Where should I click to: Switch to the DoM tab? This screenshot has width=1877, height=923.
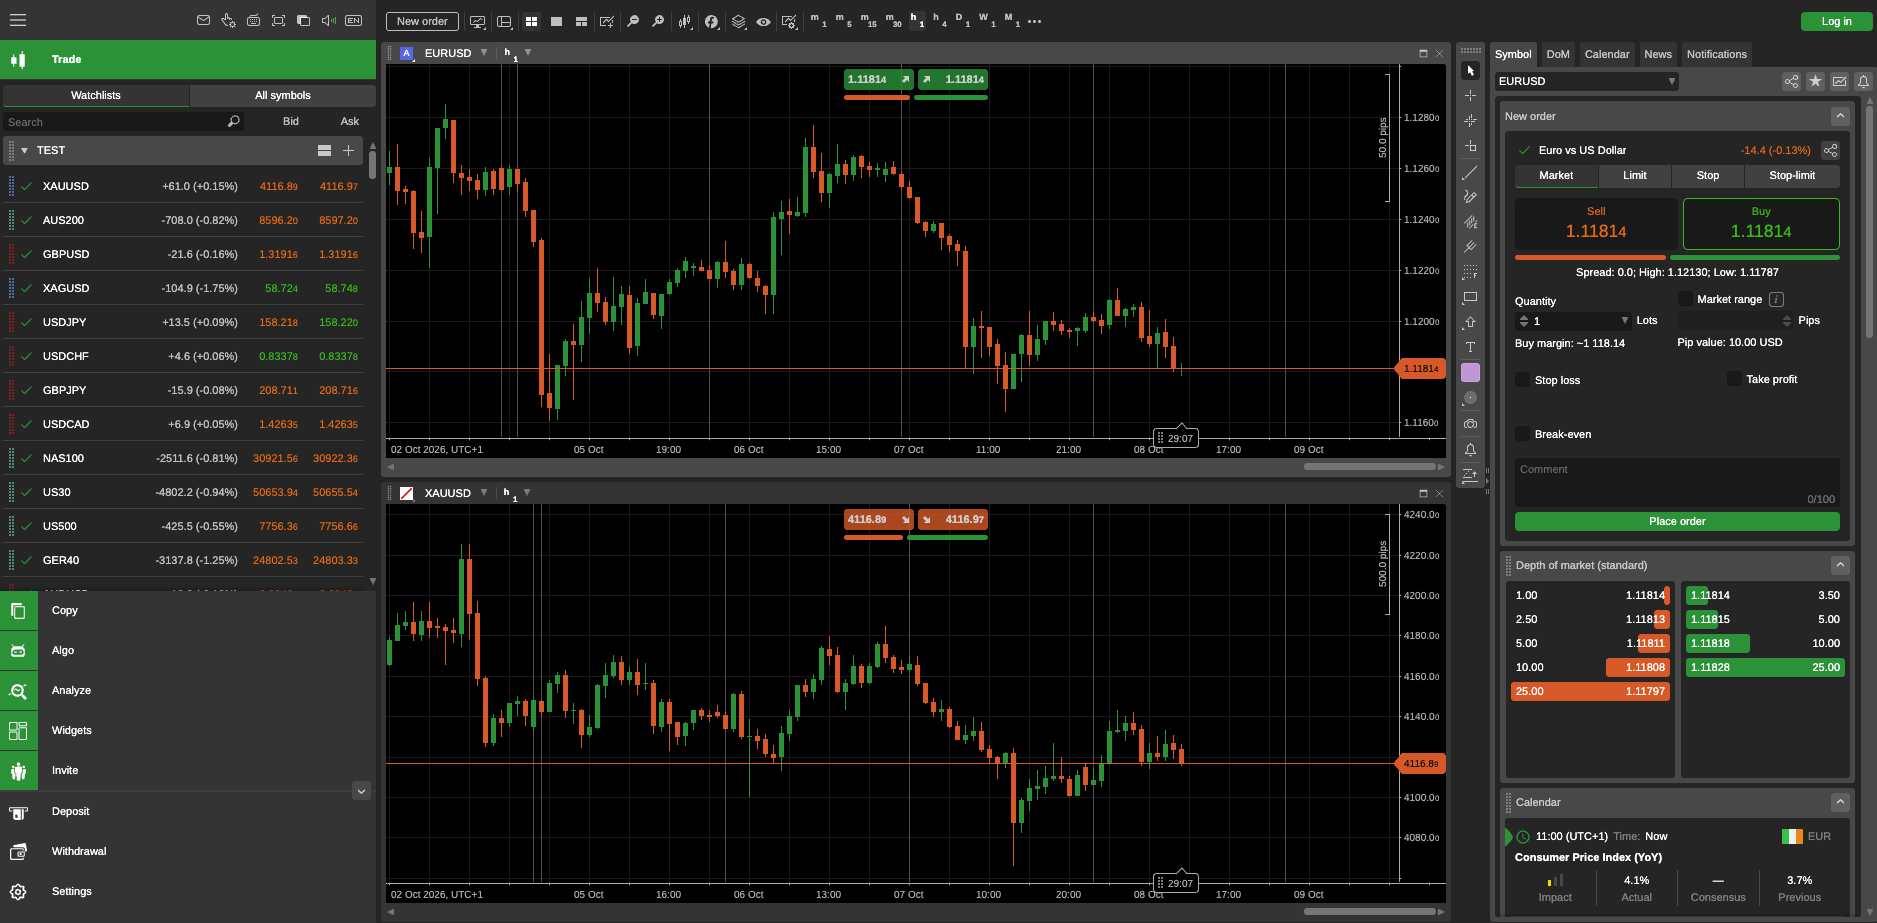coord(1558,54)
